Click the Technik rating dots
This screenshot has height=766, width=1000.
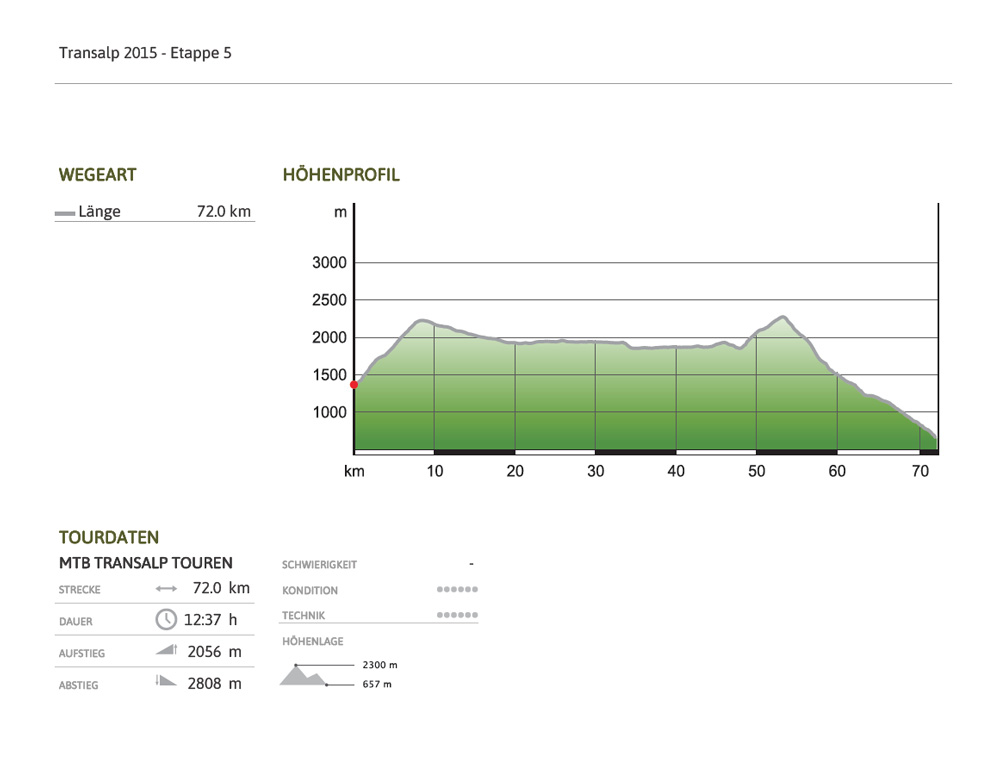(457, 615)
